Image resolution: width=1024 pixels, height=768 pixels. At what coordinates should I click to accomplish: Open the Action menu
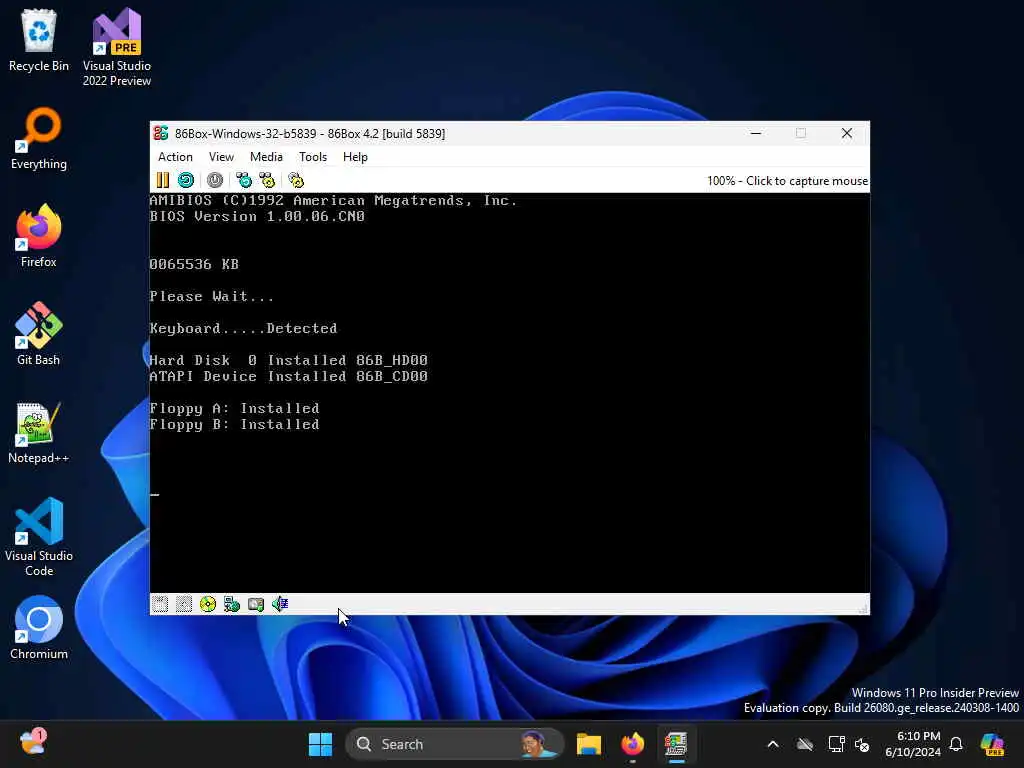(175, 157)
